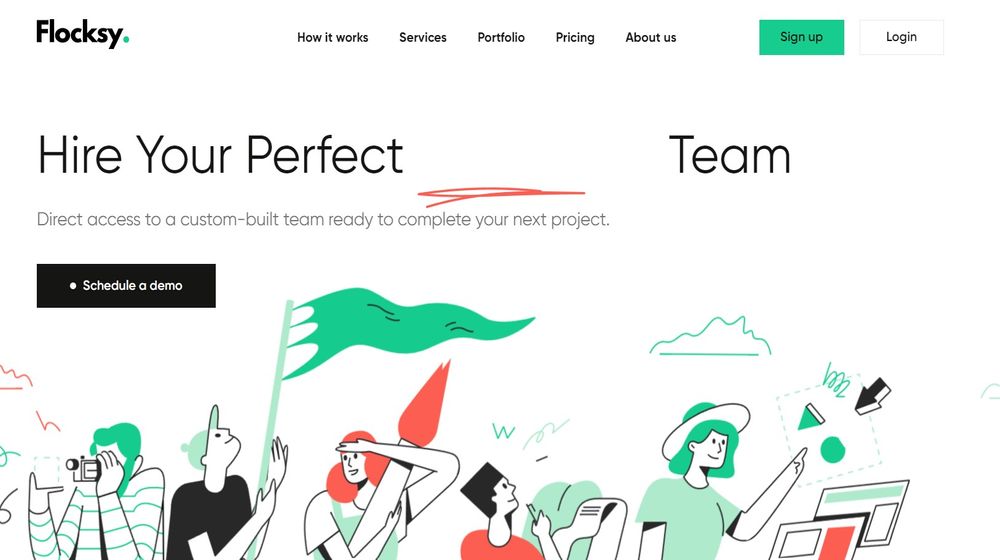Click the white dot in the demo button
Image resolution: width=1000 pixels, height=560 pixels.
(x=73, y=286)
